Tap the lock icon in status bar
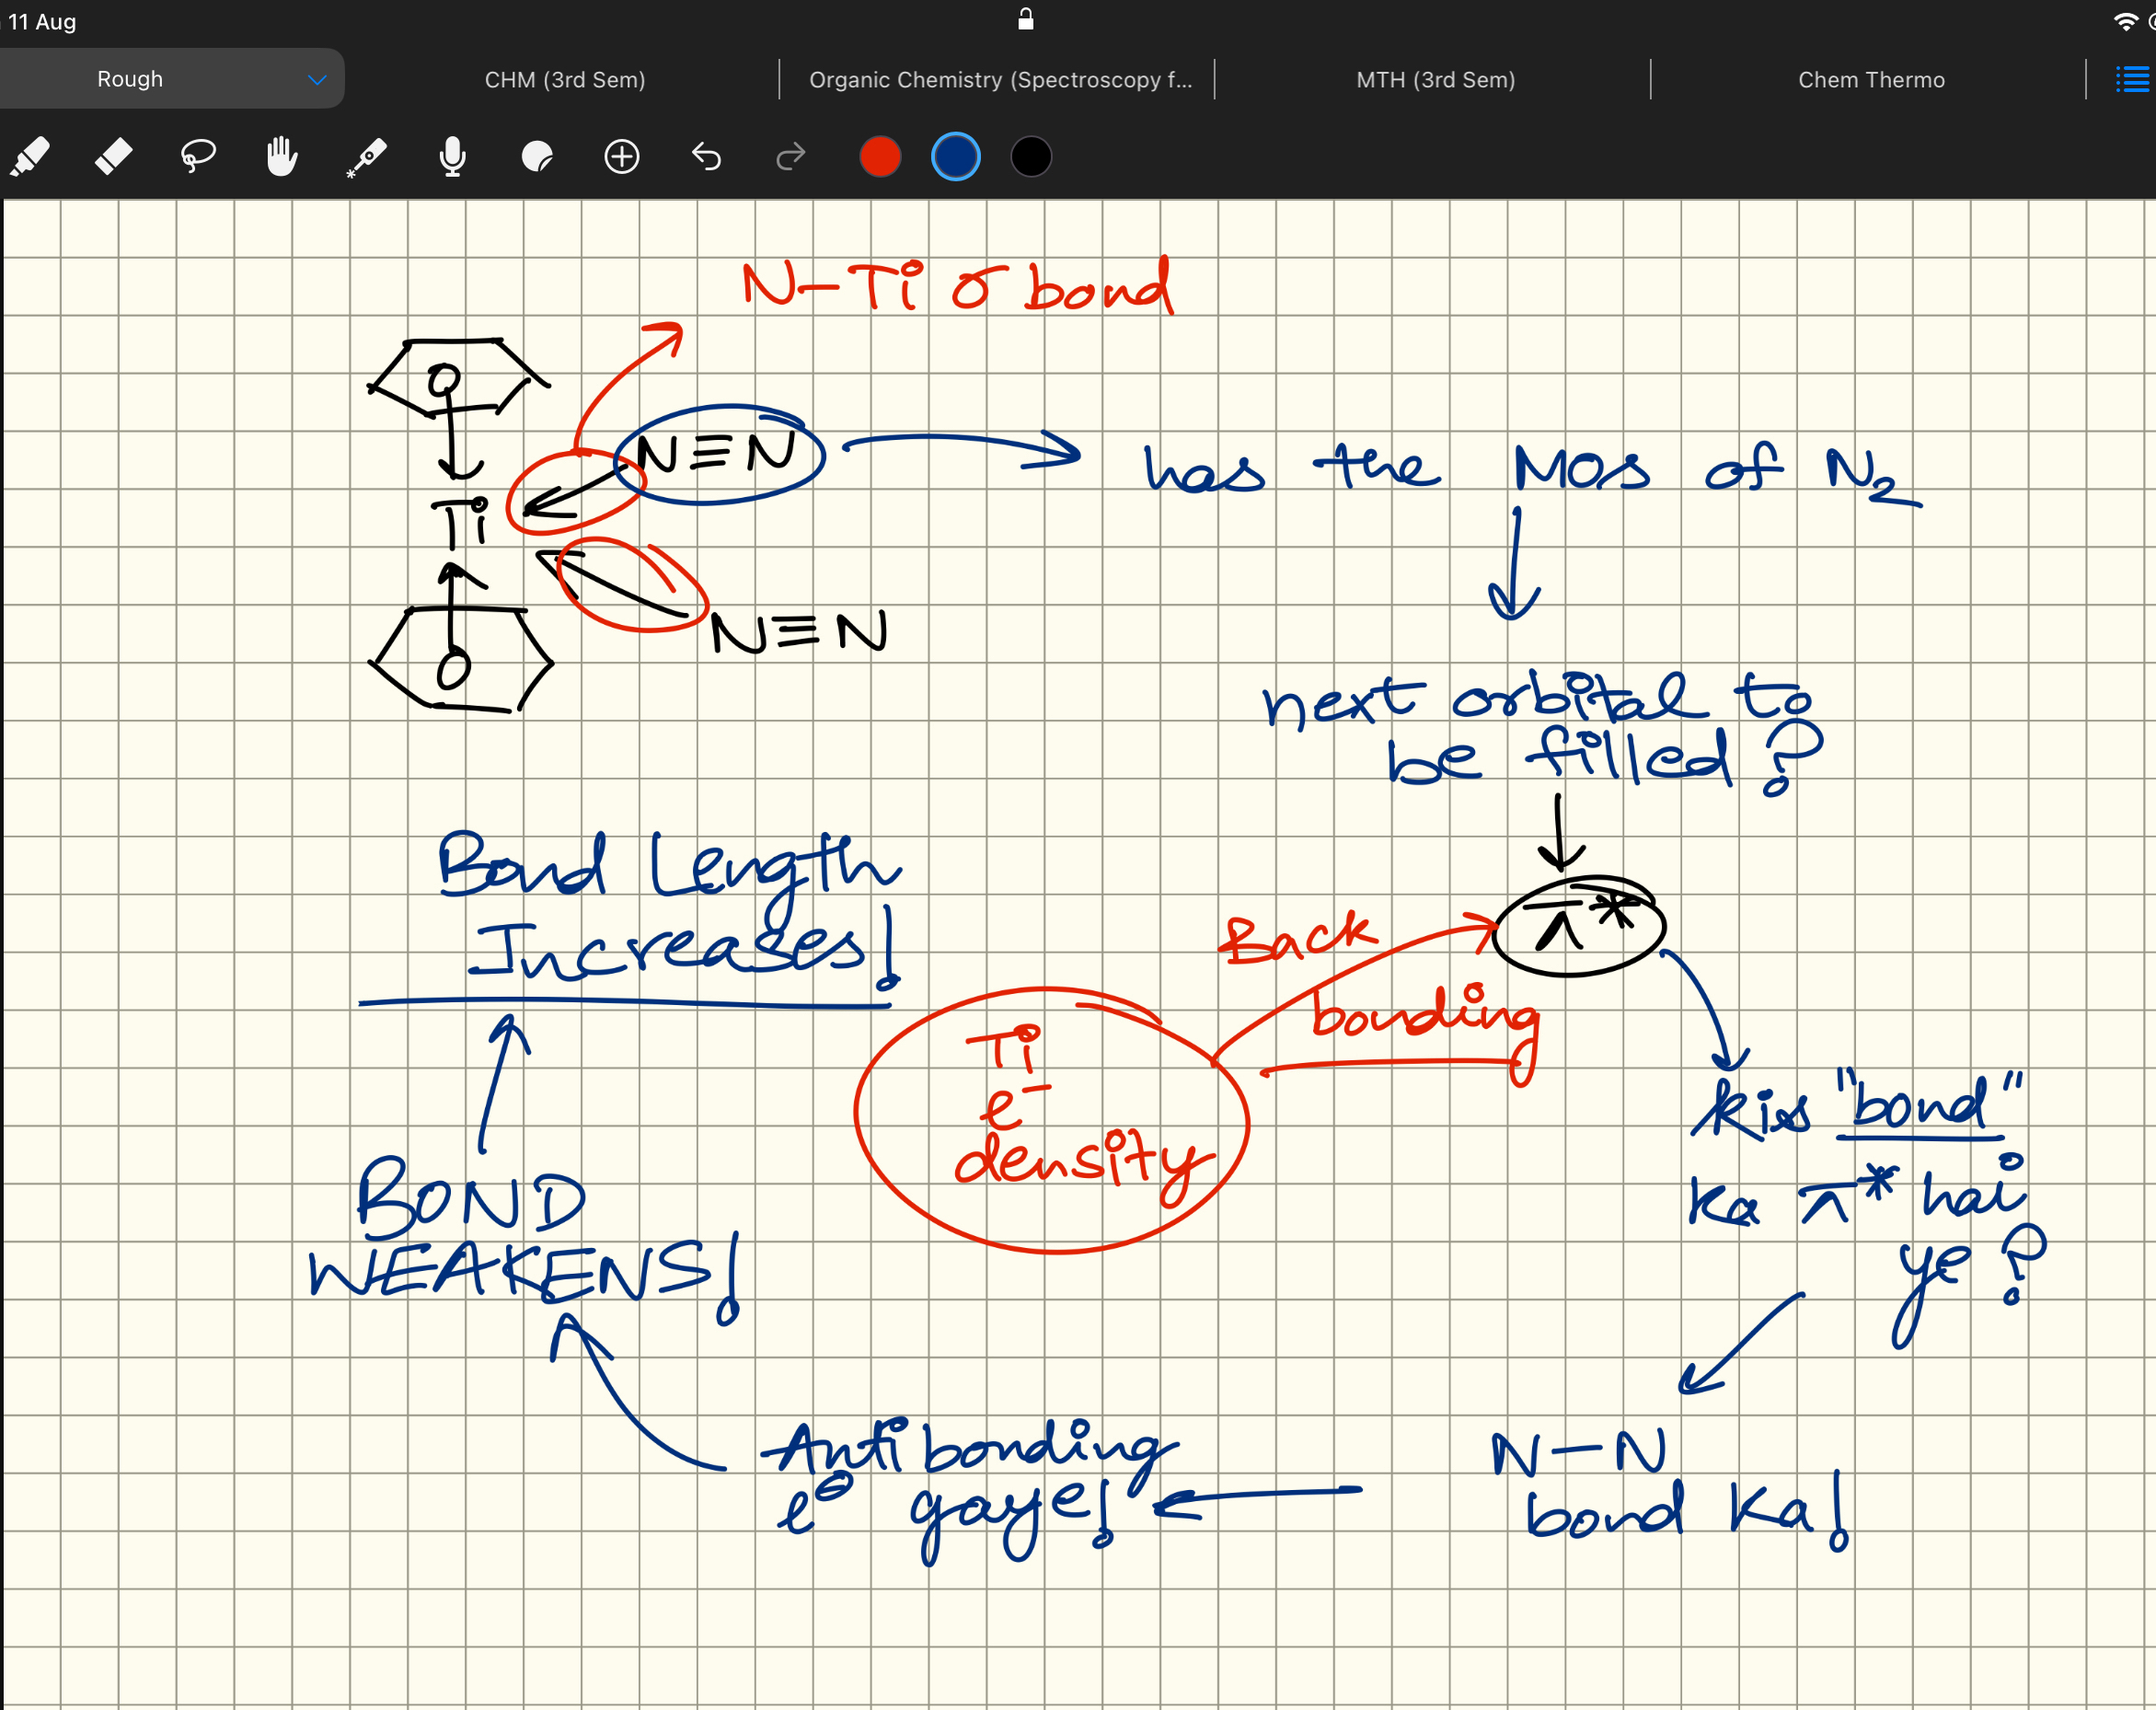Screen dimensions: 2156x1710 tap(1026, 19)
